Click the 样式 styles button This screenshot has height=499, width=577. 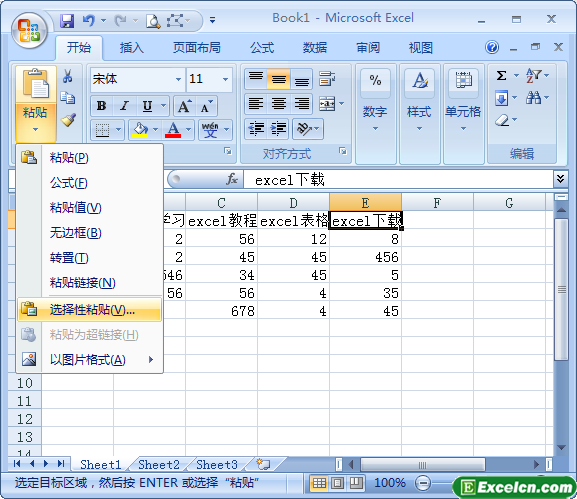tap(419, 114)
